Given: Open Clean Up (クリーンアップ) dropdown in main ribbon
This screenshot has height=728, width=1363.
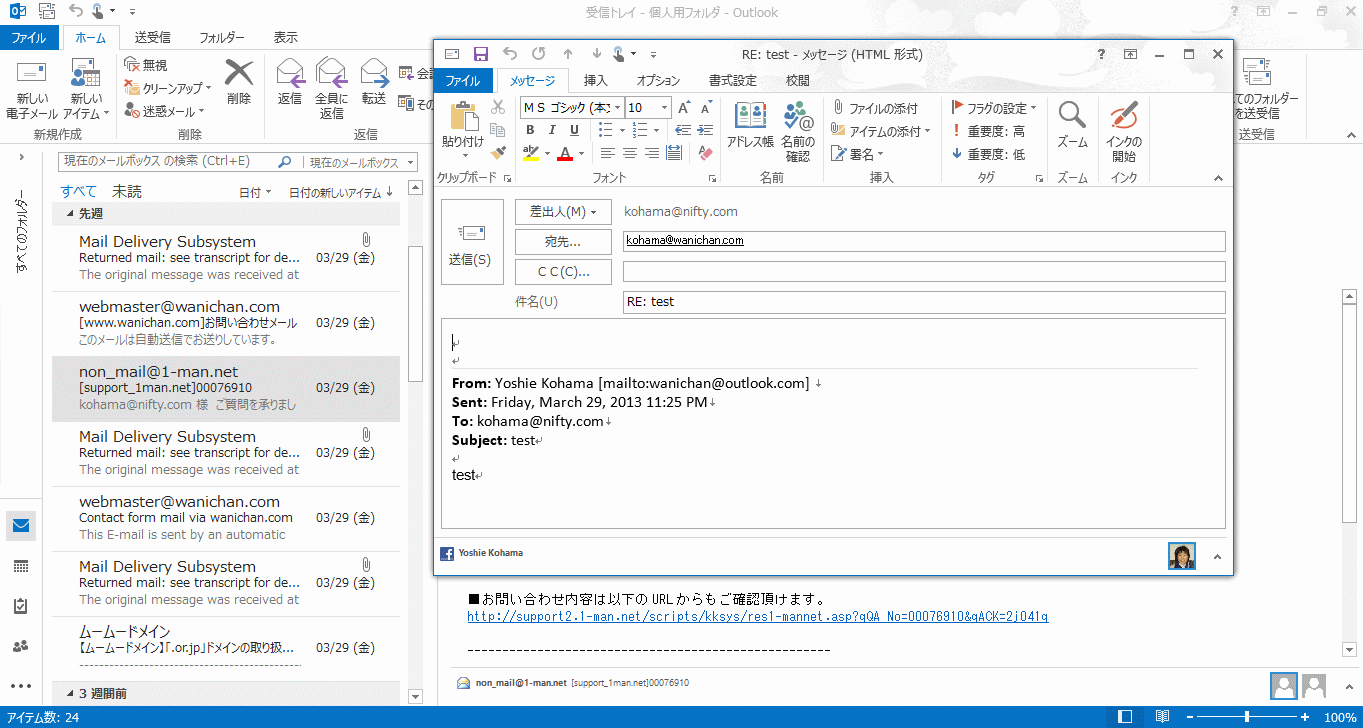Looking at the screenshot, I should point(168,88).
